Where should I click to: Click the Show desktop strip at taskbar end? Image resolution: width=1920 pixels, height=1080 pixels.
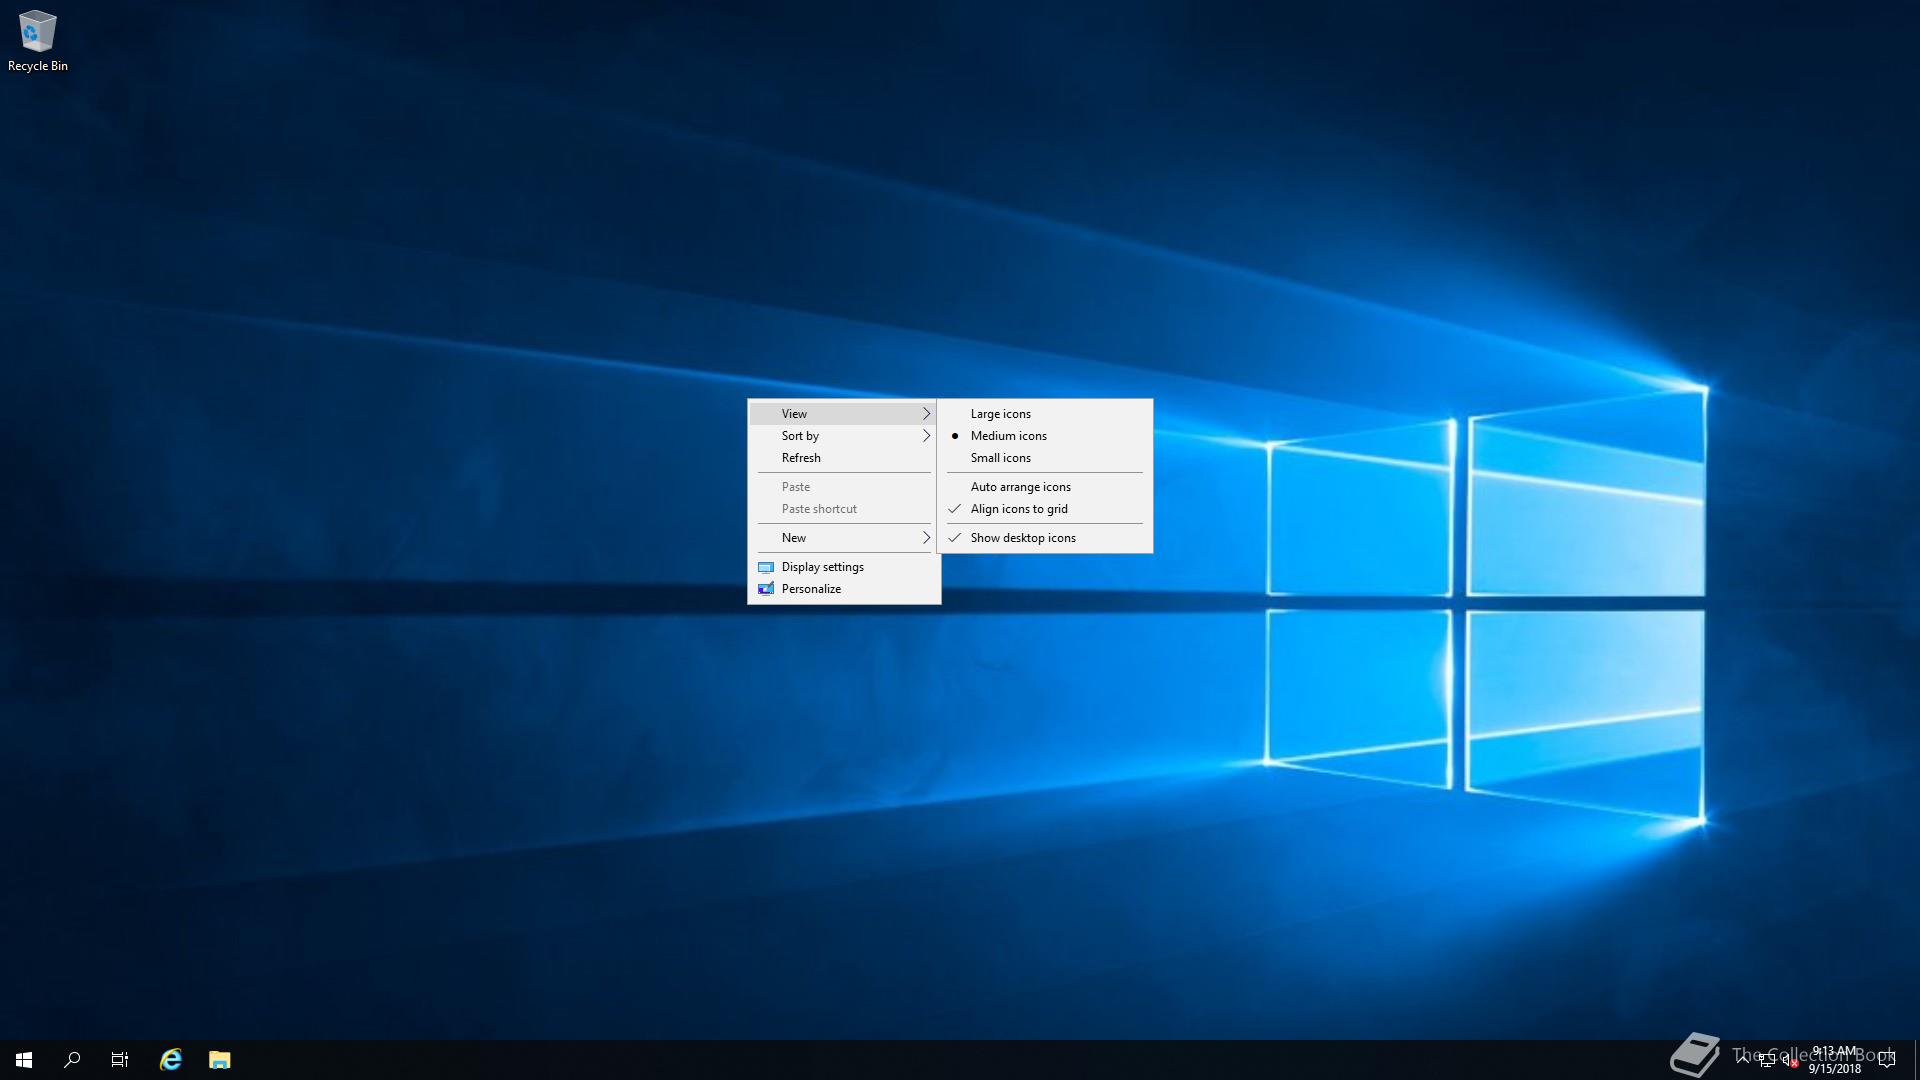pos(1916,1060)
